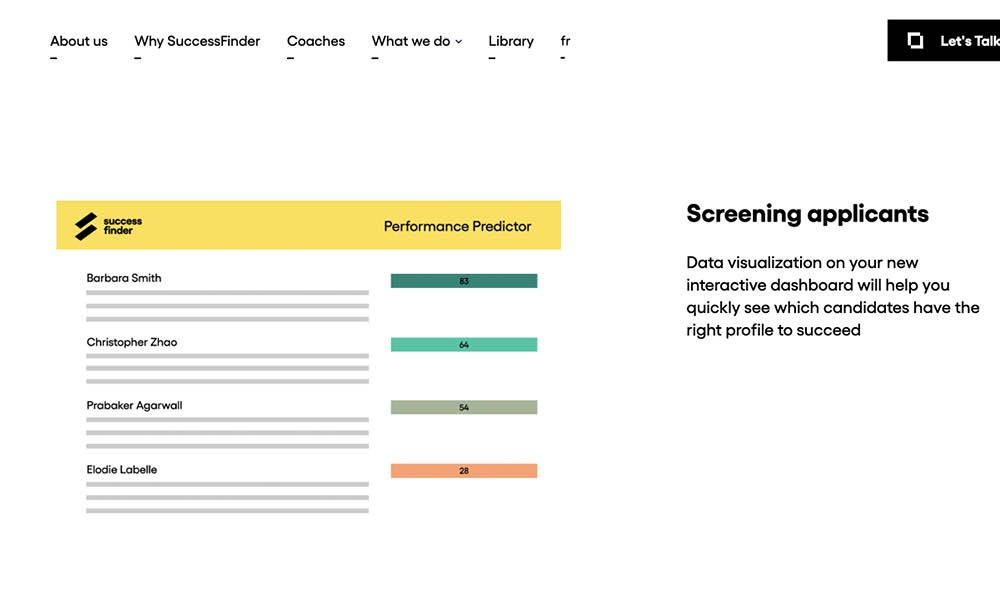The image size is (1000, 600).
Task: Open the About us menu item
Action: [x=78, y=41]
